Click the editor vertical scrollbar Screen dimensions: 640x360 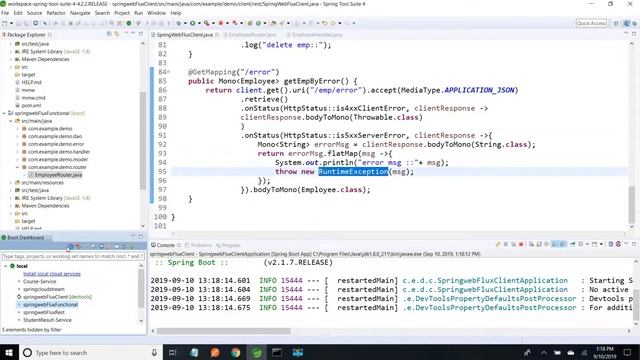click(632, 204)
